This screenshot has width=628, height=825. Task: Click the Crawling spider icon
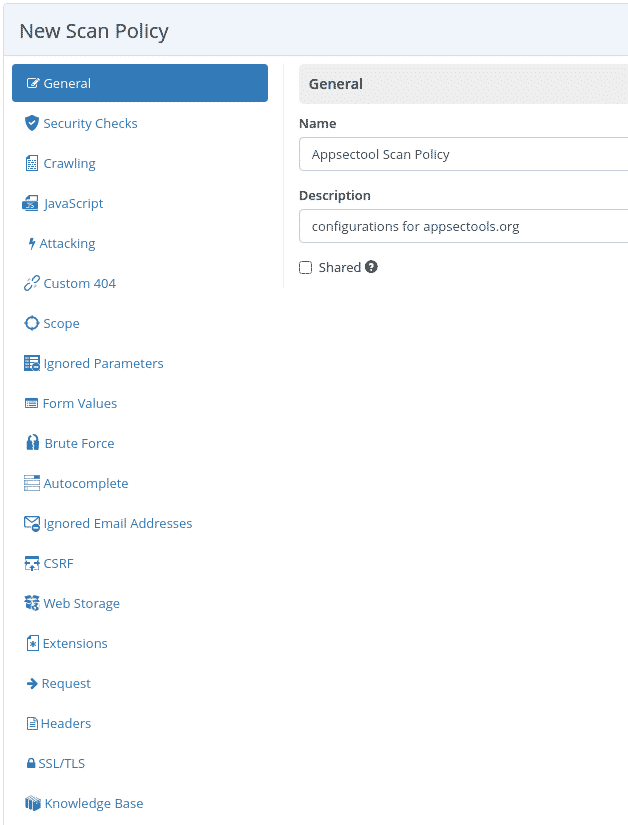[31, 163]
